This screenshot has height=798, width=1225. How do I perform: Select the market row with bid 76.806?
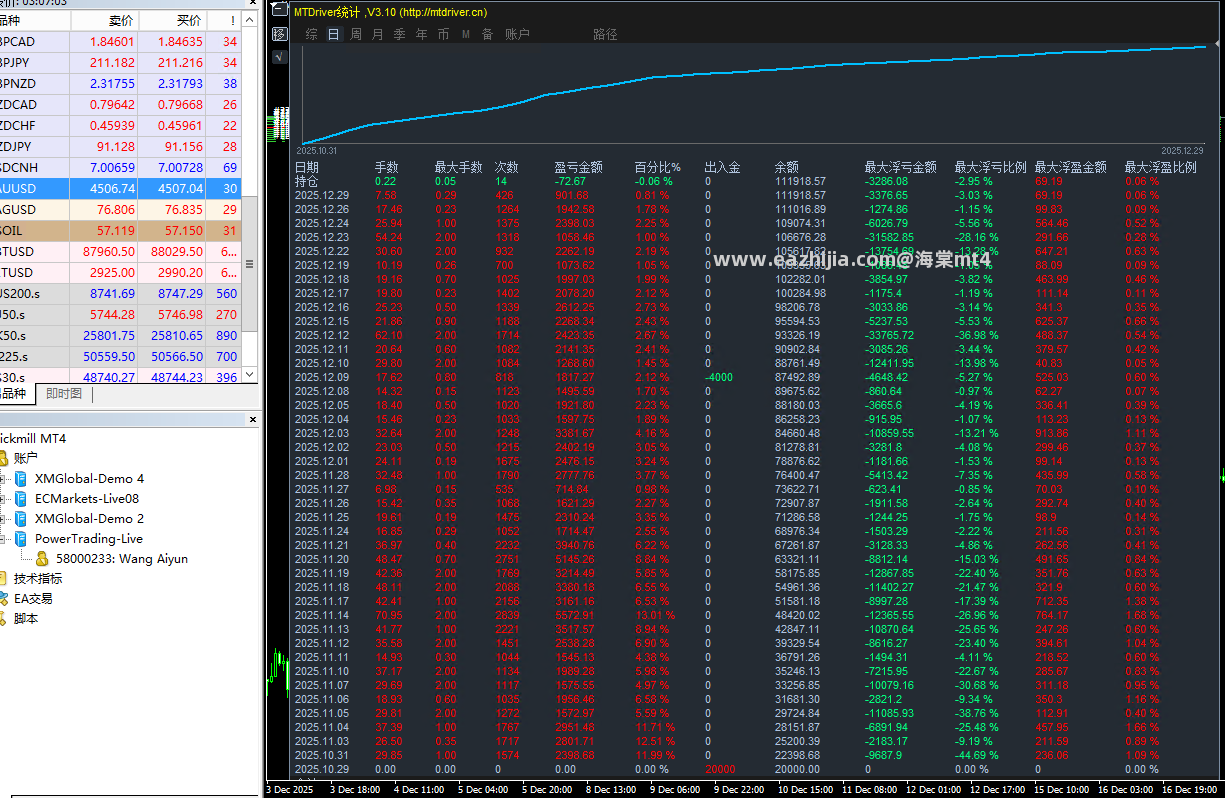coord(121,209)
